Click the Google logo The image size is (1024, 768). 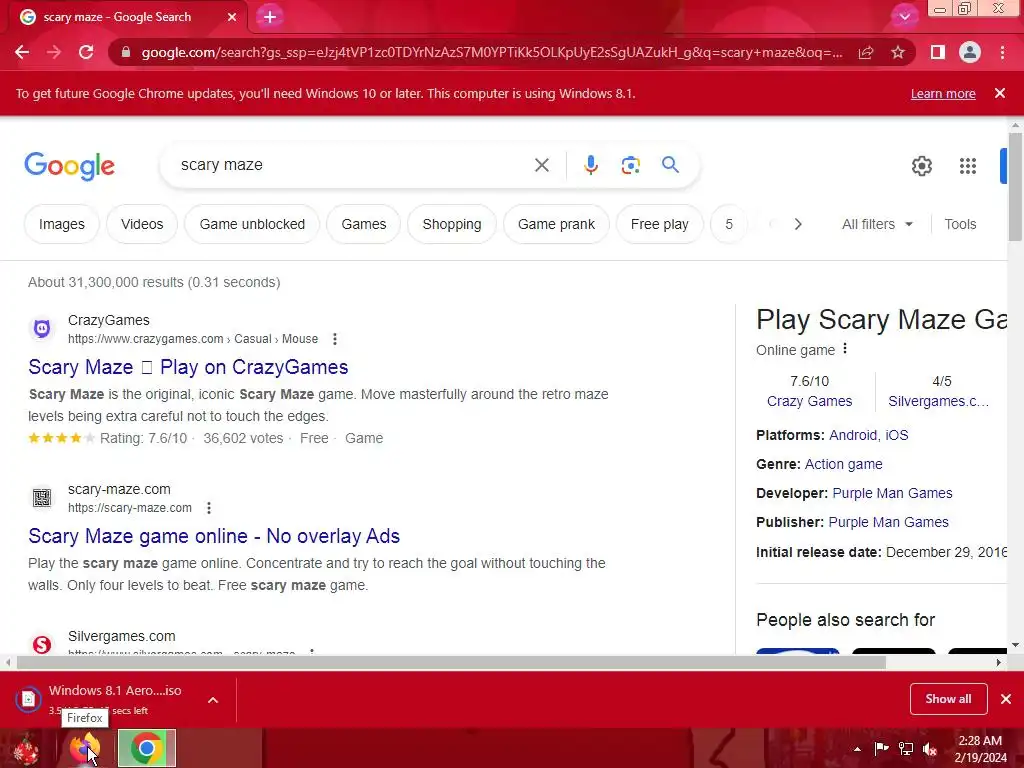click(x=69, y=166)
